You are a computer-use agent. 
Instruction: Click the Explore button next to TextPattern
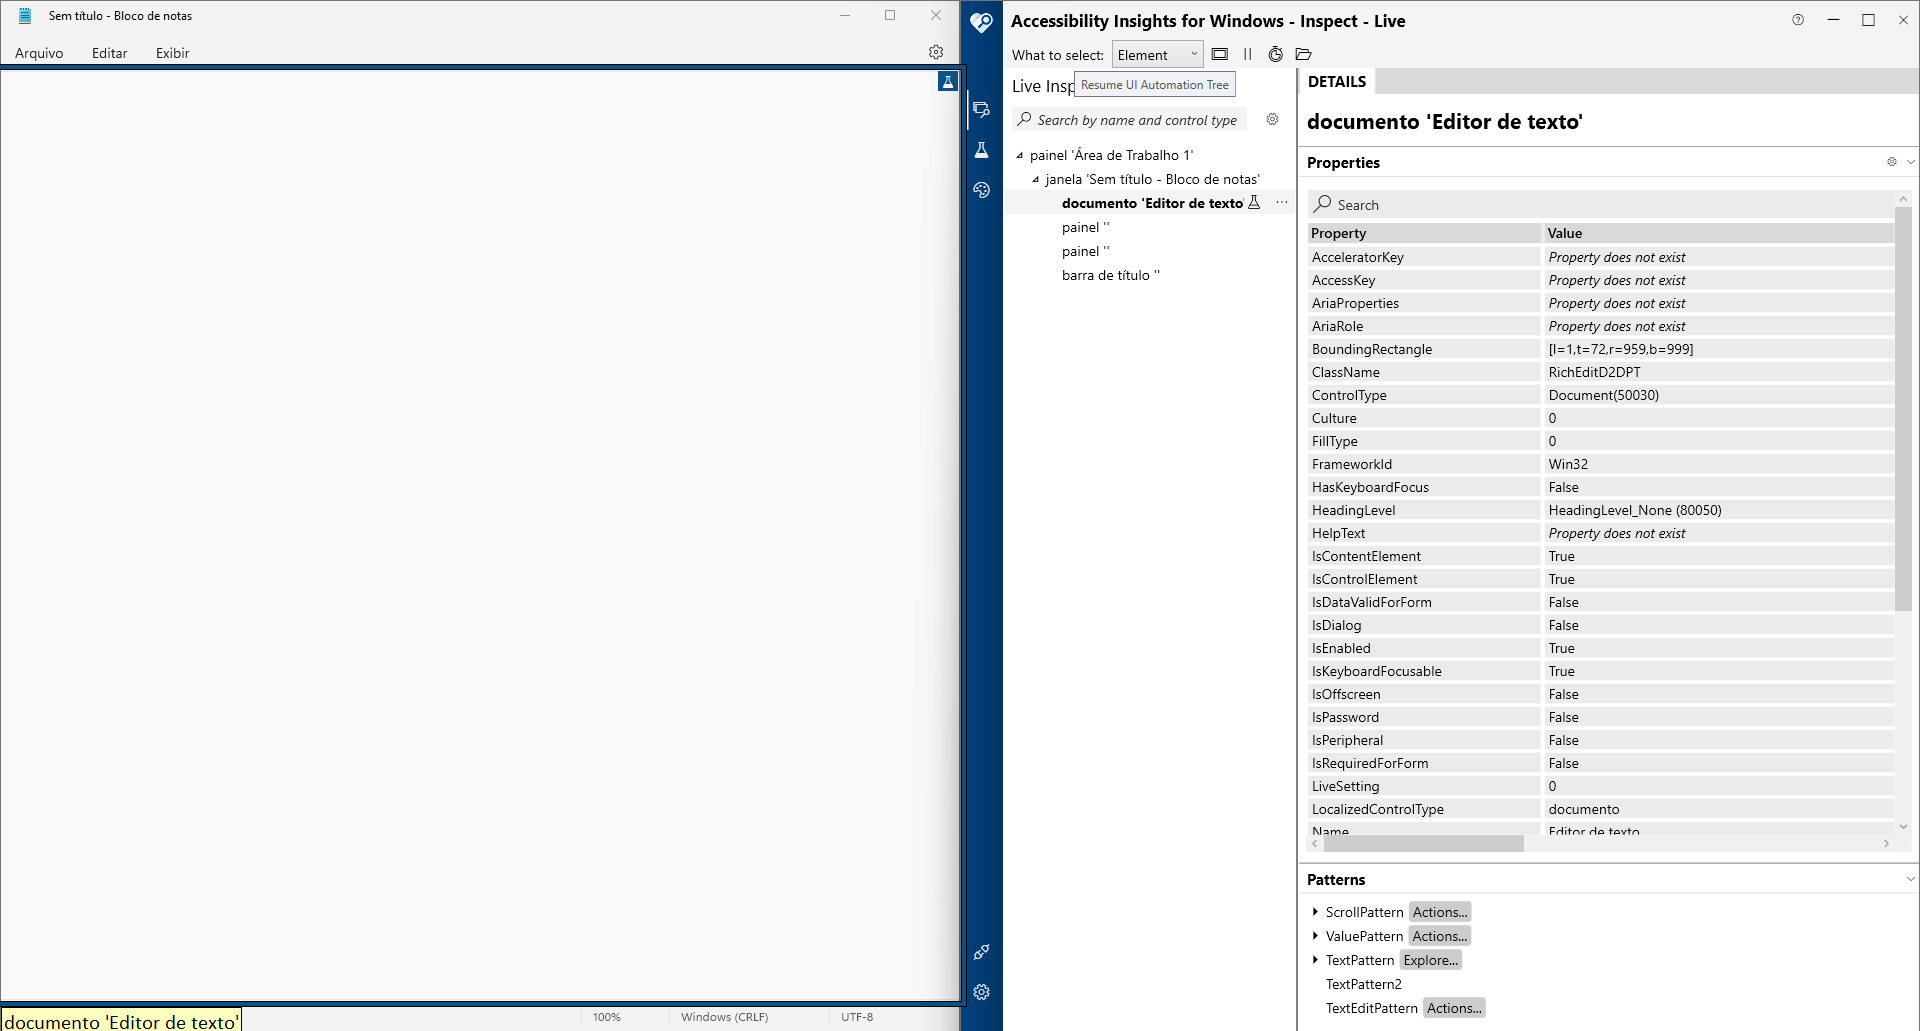[1430, 960]
